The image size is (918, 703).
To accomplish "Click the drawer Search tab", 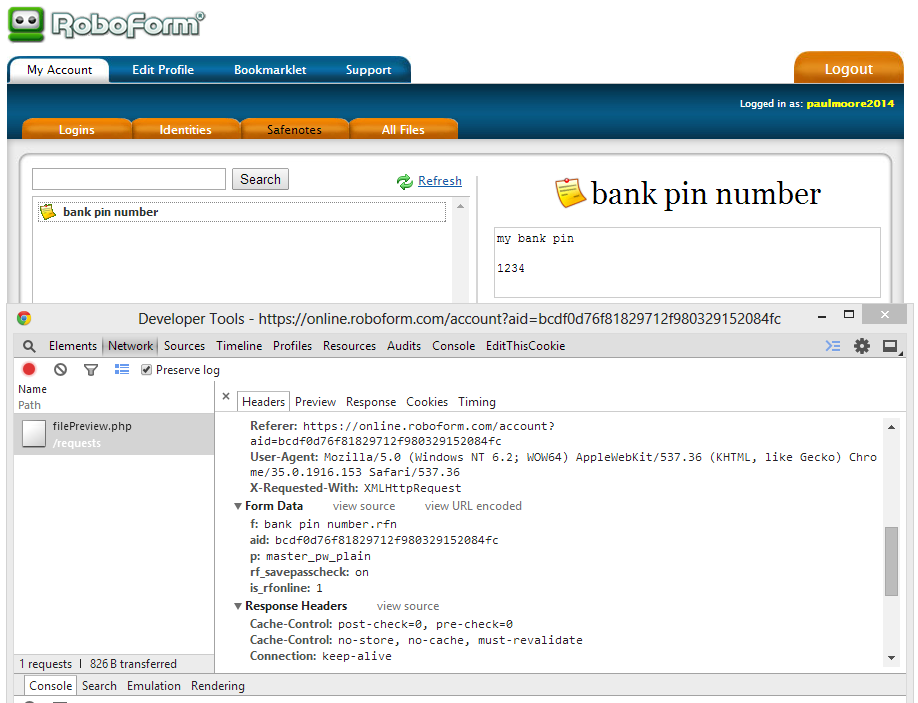I will (99, 685).
